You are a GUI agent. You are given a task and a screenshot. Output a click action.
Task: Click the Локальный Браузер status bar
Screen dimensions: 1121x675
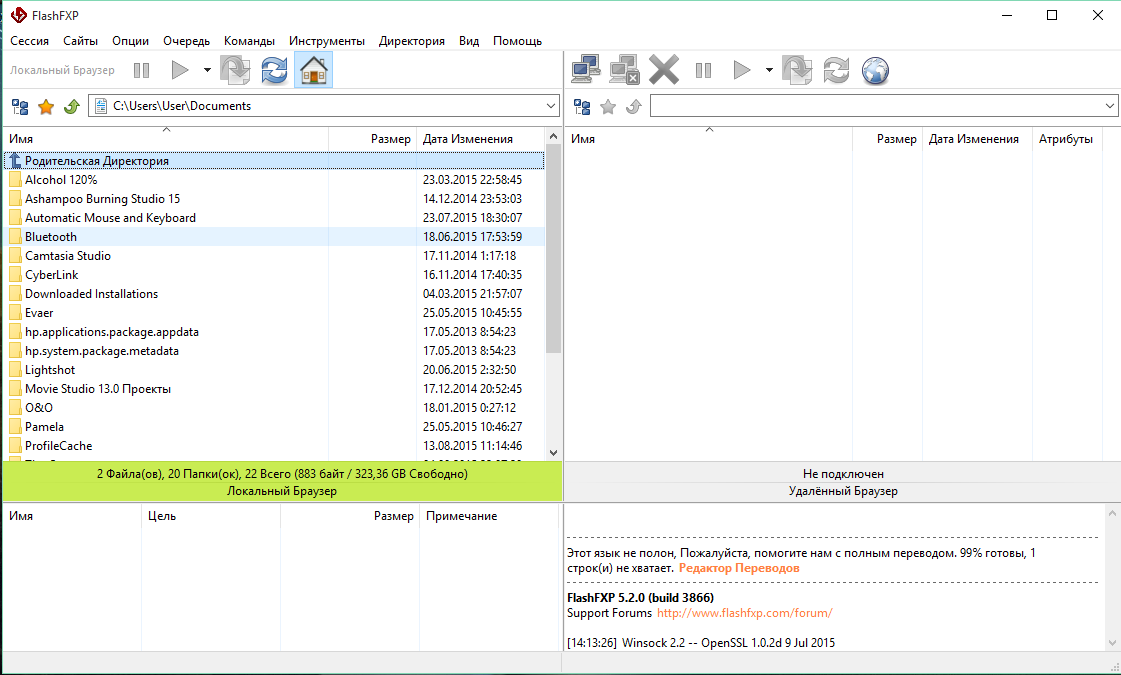pos(282,491)
